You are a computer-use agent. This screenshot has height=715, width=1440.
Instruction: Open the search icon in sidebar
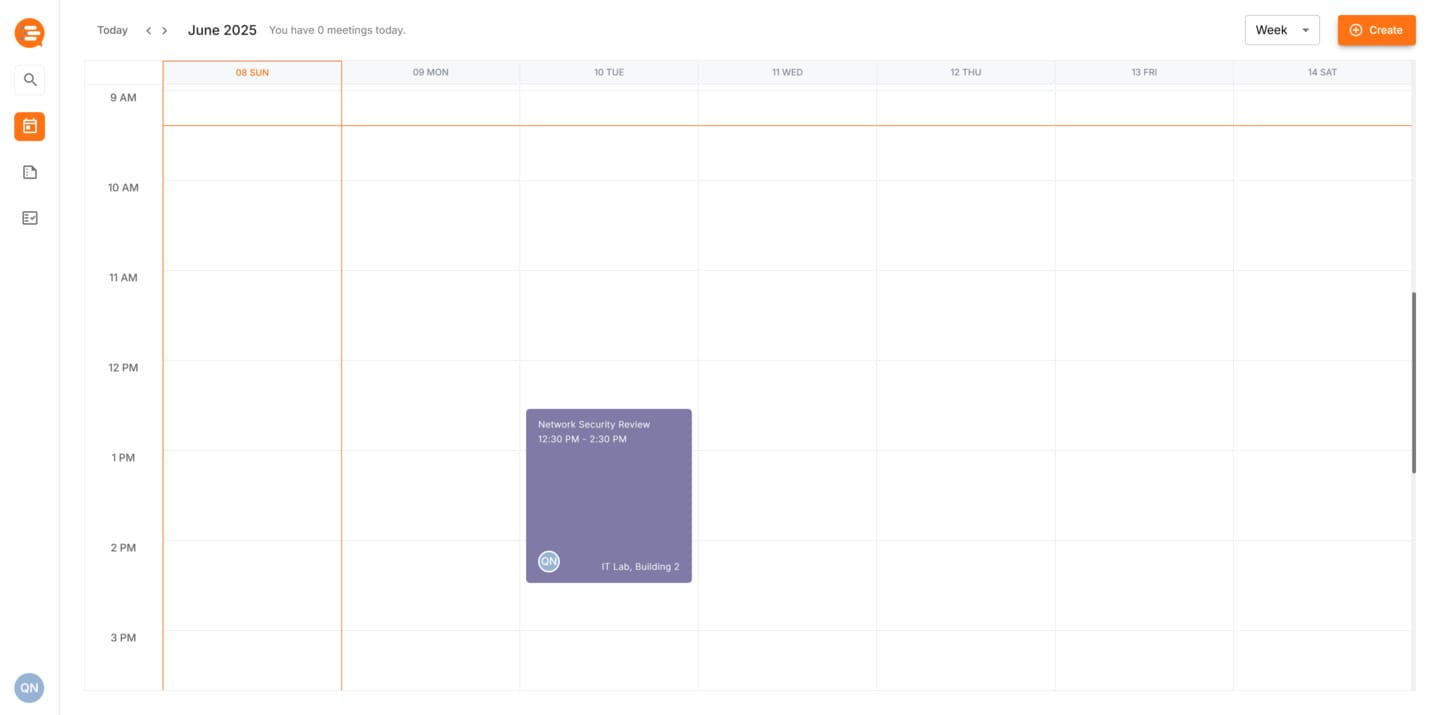coord(30,80)
